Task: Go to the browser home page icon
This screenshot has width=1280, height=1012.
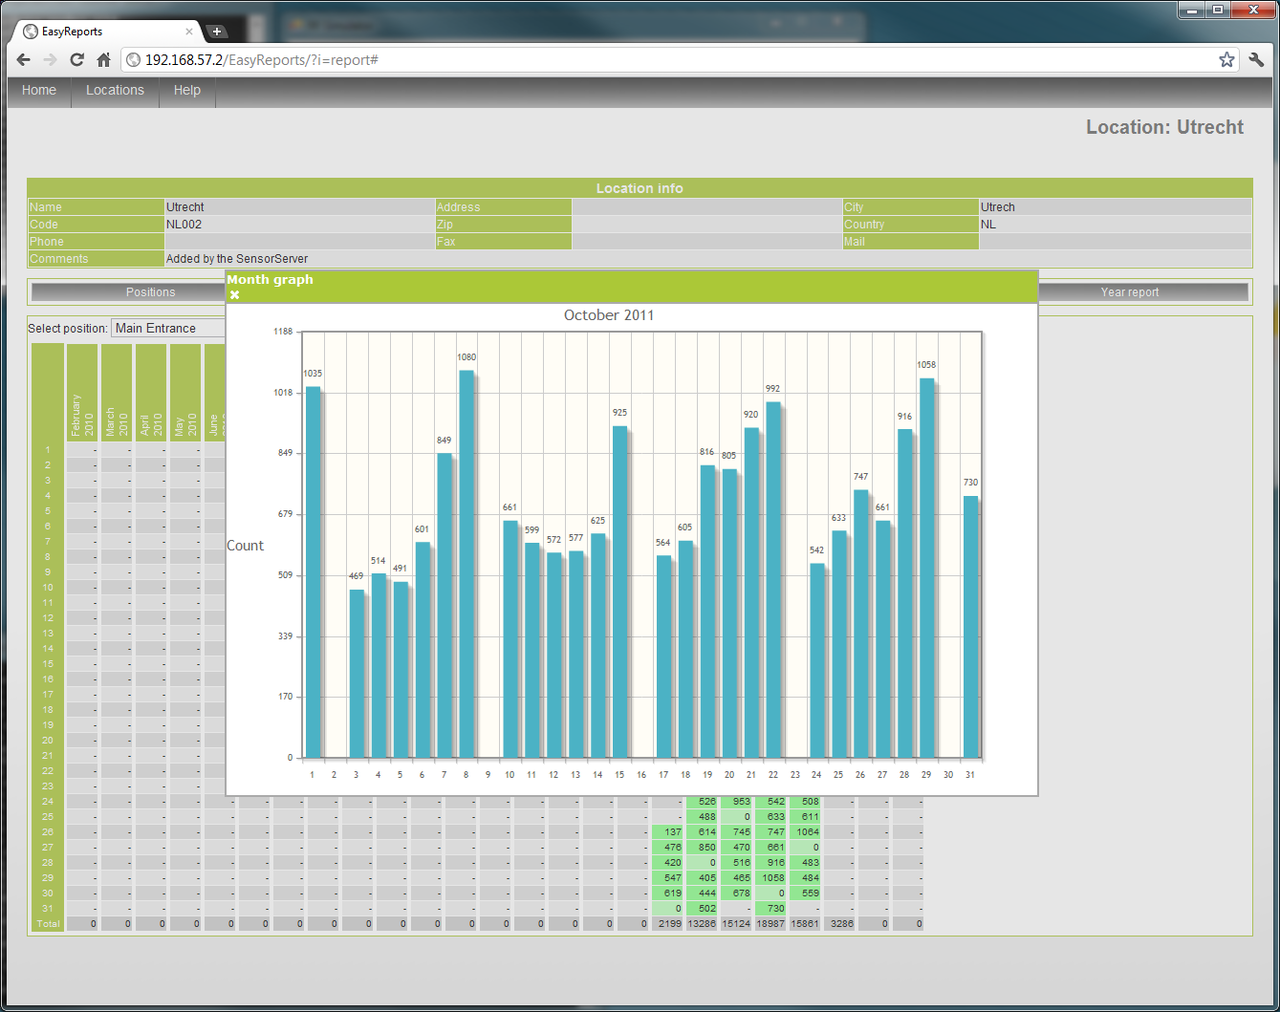Action: point(103,60)
